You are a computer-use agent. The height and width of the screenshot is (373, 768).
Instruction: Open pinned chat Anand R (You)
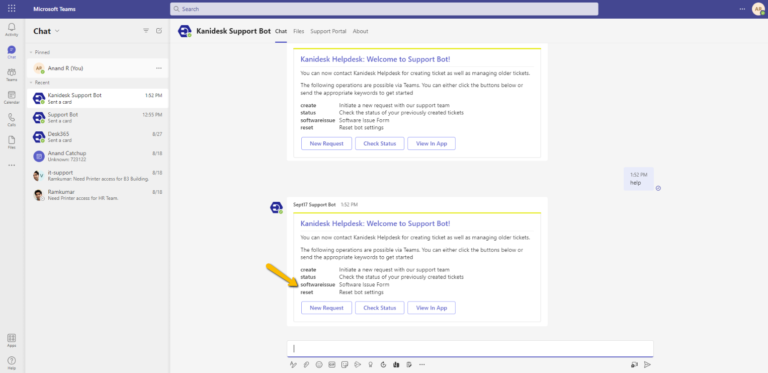97,68
